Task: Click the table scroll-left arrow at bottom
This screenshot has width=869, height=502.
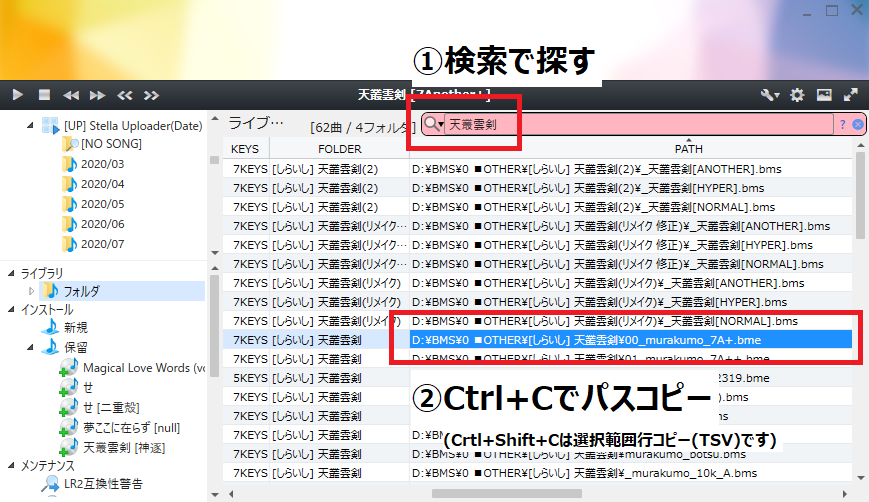Action: (231, 494)
